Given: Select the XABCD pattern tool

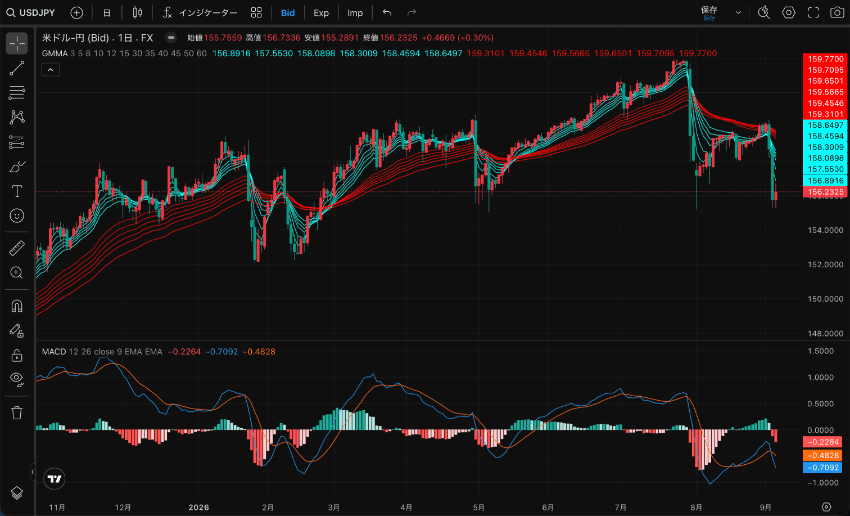Looking at the screenshot, I should [17, 117].
